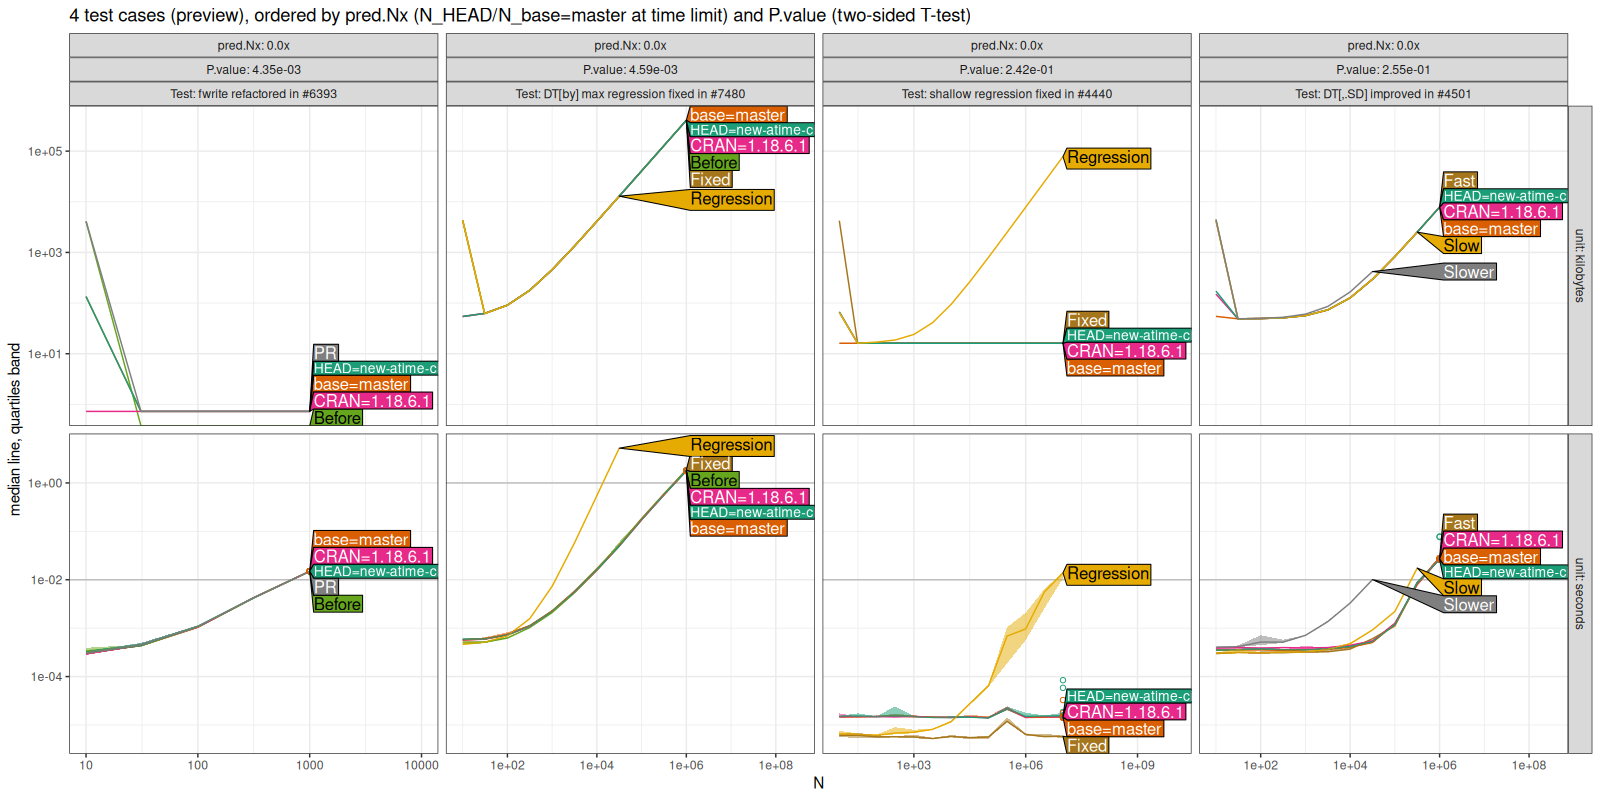Click the 'PR' label in fwrite kilobytes panel
Screen dimensions: 1600x800
325,353
